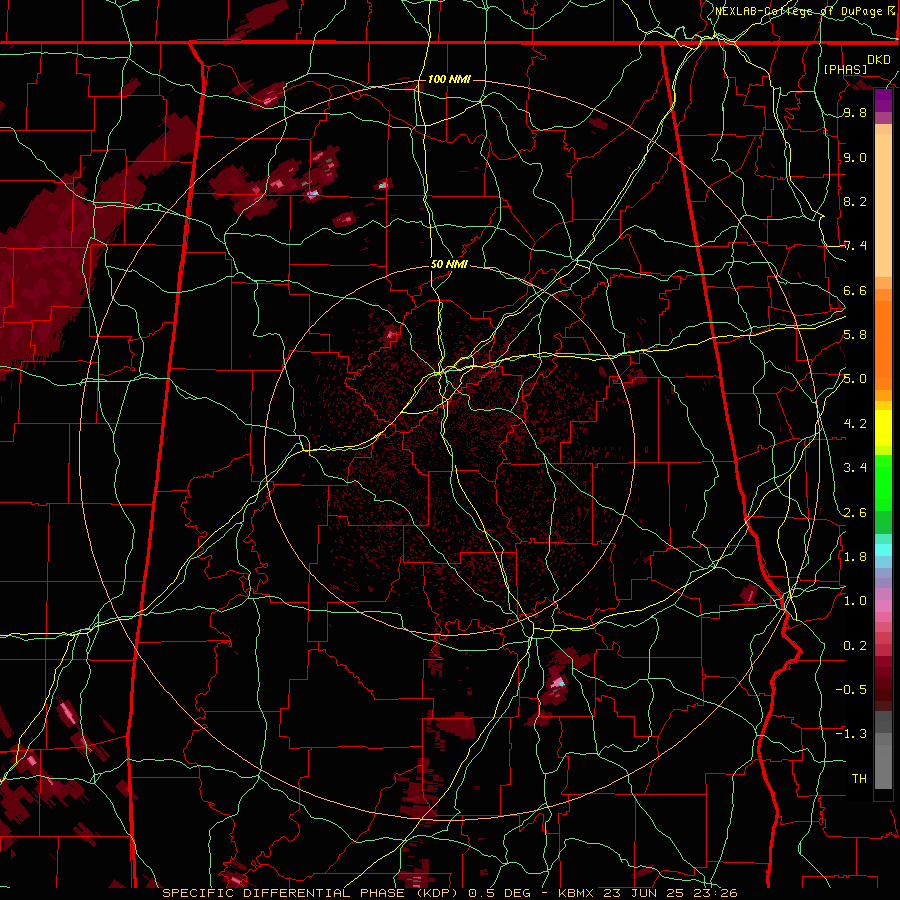Click the "DKD" unit label above color bar
Viewport: 900px width, 900px height.
[879, 60]
